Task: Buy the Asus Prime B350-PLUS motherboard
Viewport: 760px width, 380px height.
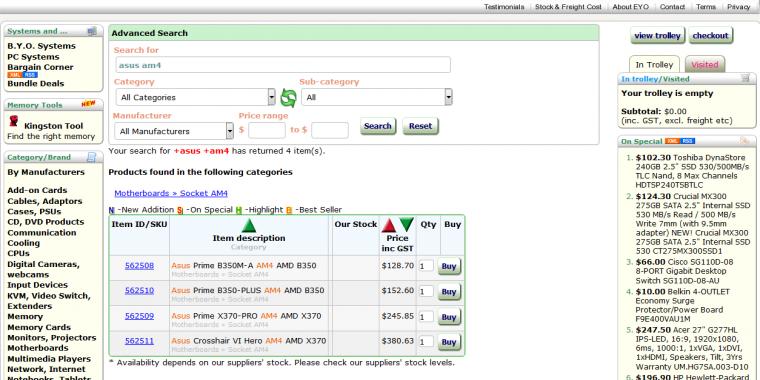Action: (x=449, y=291)
